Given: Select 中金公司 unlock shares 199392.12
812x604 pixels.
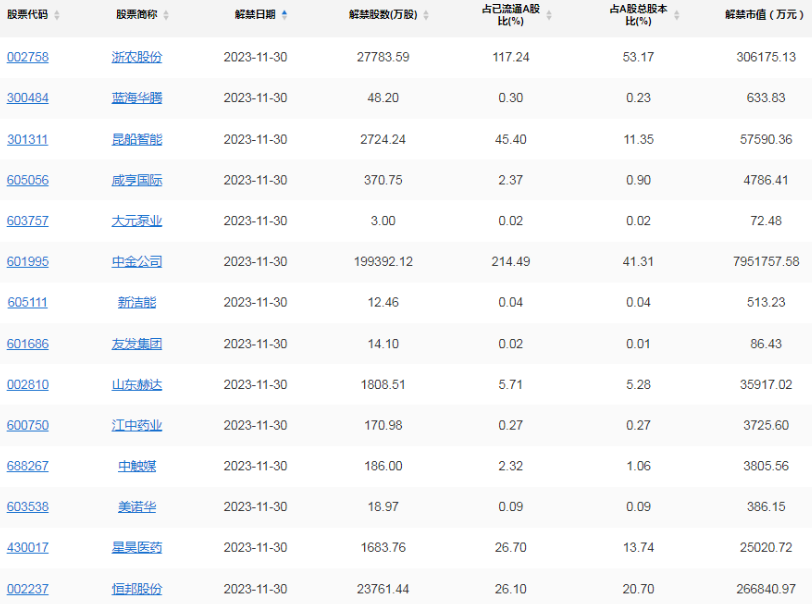Looking at the screenshot, I should pyautogui.click(x=383, y=262).
